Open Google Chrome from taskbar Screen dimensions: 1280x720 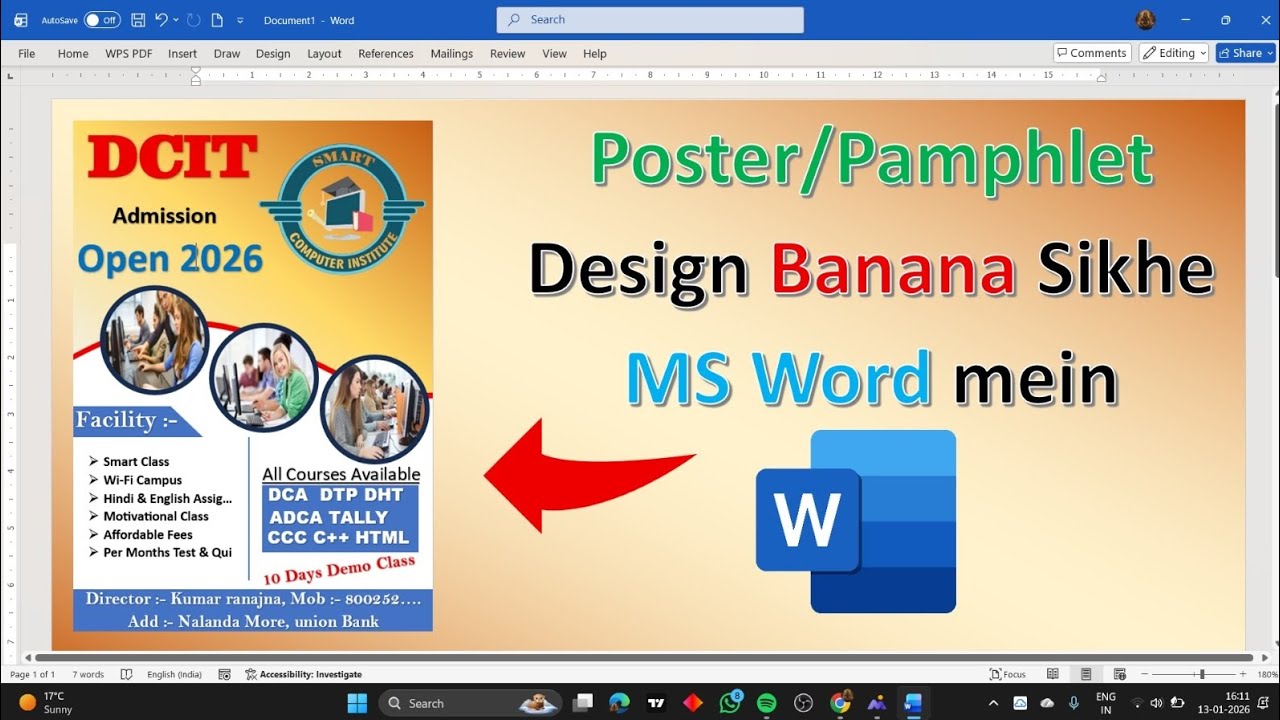[840, 703]
